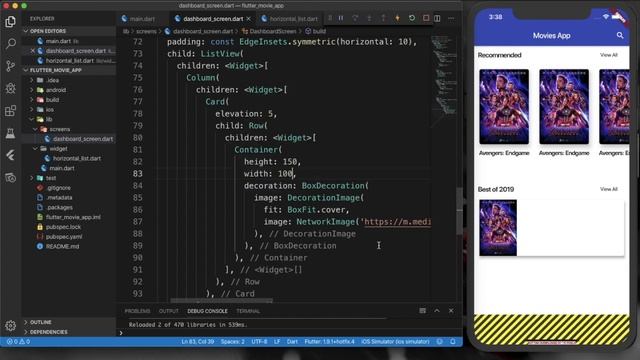The image size is (640, 360).
Task: Click the first Avengers: Endgame poster
Action: pos(504,107)
